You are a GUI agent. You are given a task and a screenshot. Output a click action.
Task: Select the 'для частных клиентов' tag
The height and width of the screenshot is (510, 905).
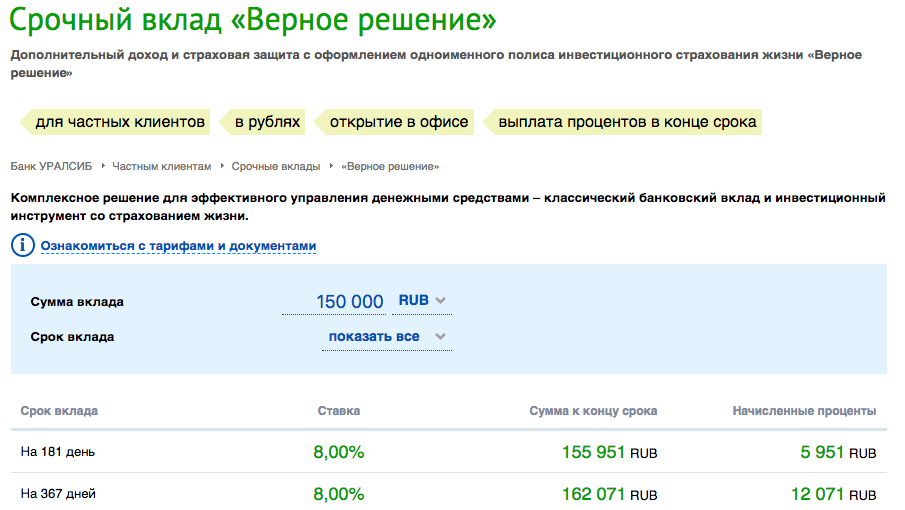(x=115, y=122)
